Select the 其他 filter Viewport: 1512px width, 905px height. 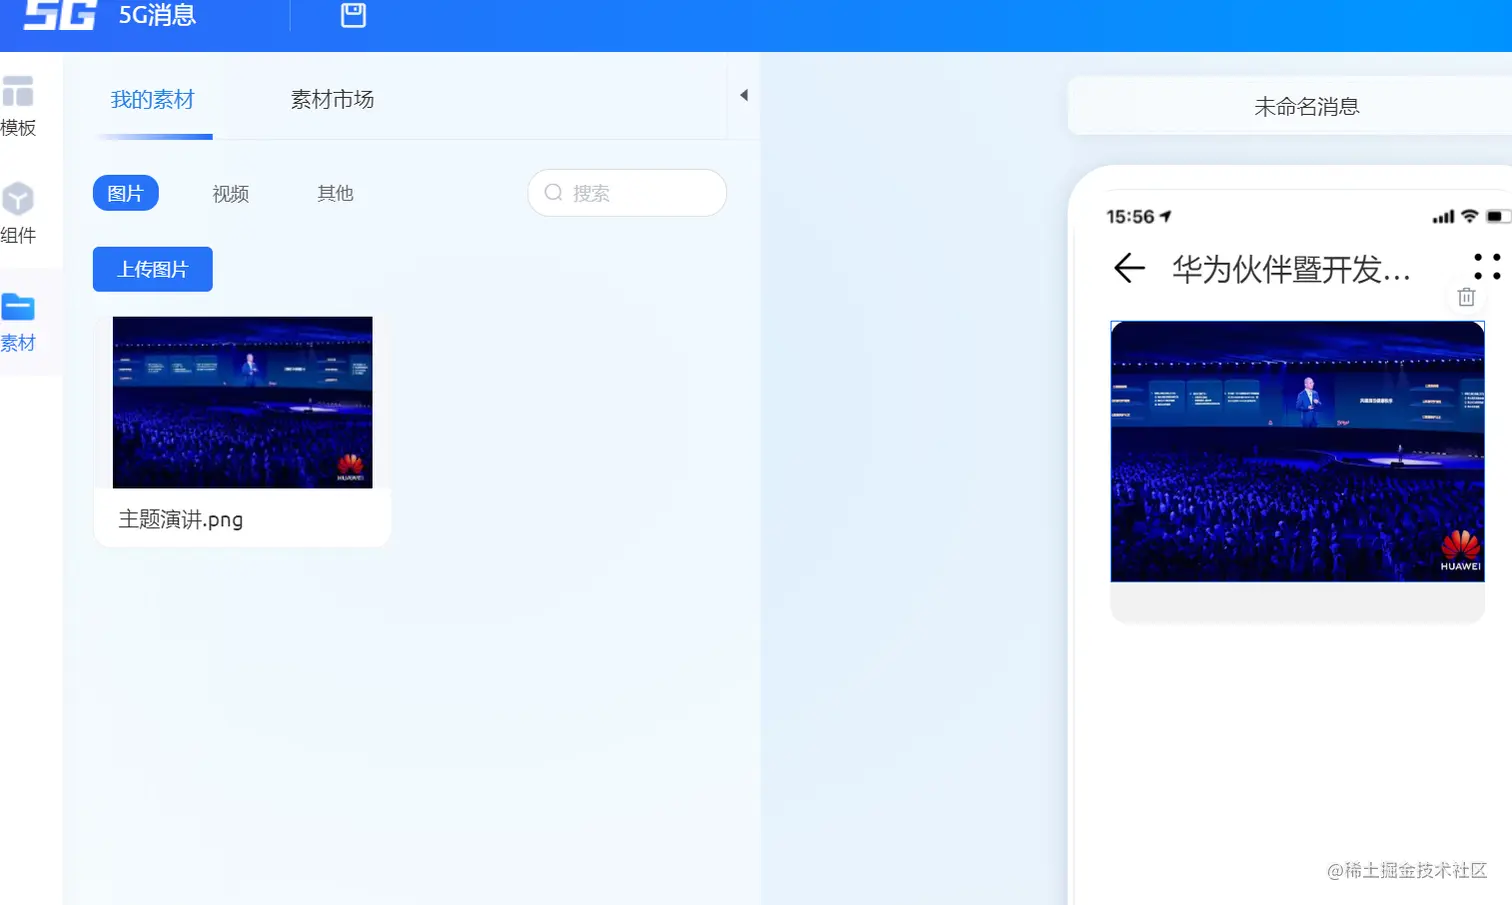(x=335, y=193)
